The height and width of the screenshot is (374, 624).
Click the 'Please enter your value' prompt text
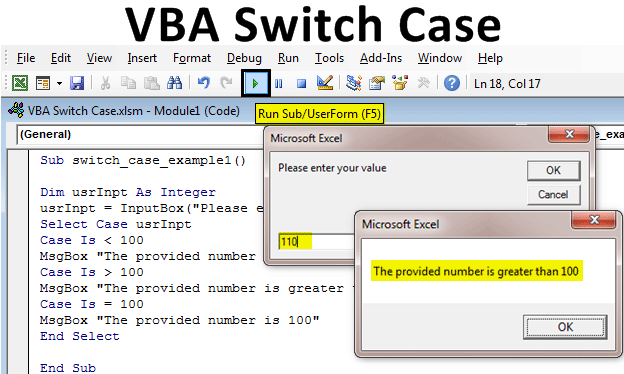[x=332, y=168]
